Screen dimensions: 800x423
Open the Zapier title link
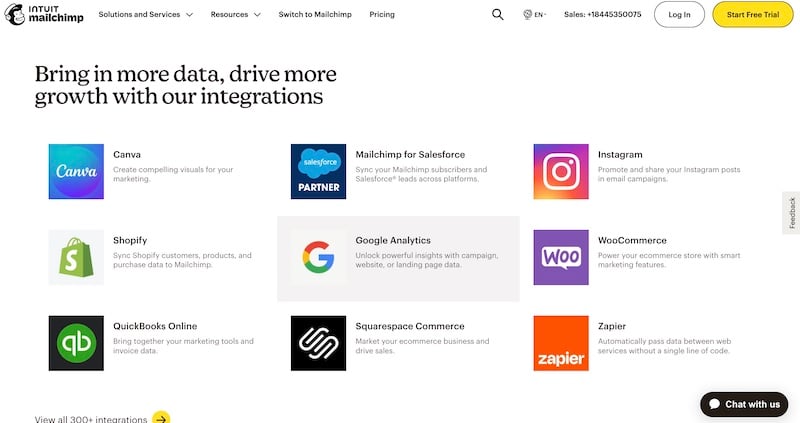(612, 326)
